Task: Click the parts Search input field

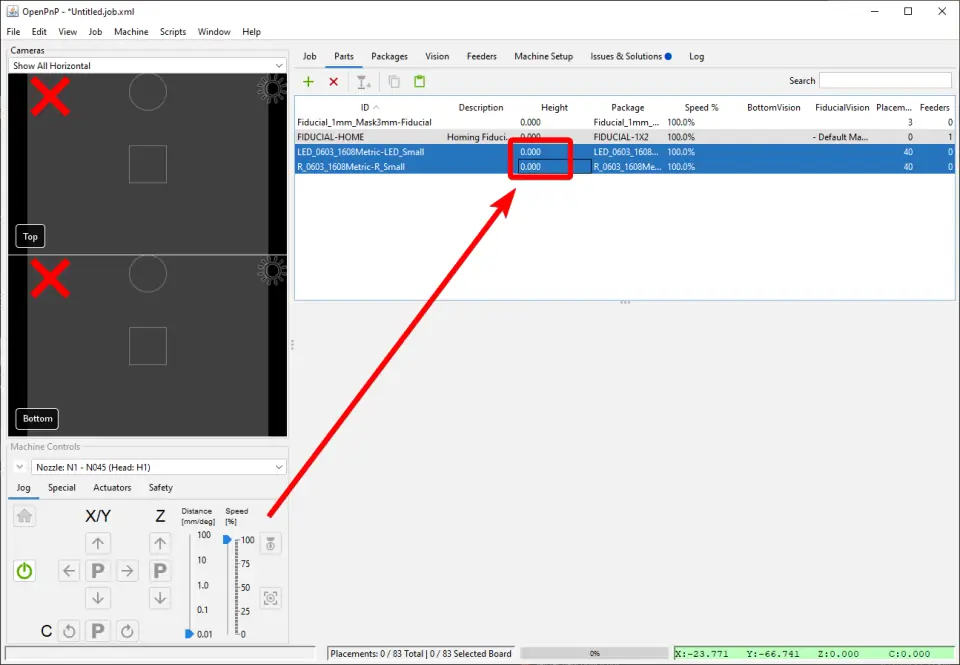Action: tap(885, 81)
